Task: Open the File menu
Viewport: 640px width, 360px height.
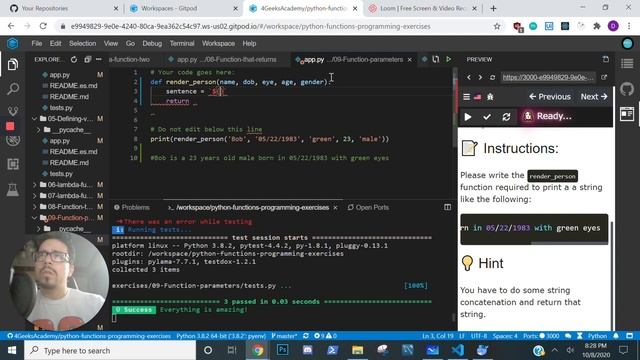Action: pos(37,43)
